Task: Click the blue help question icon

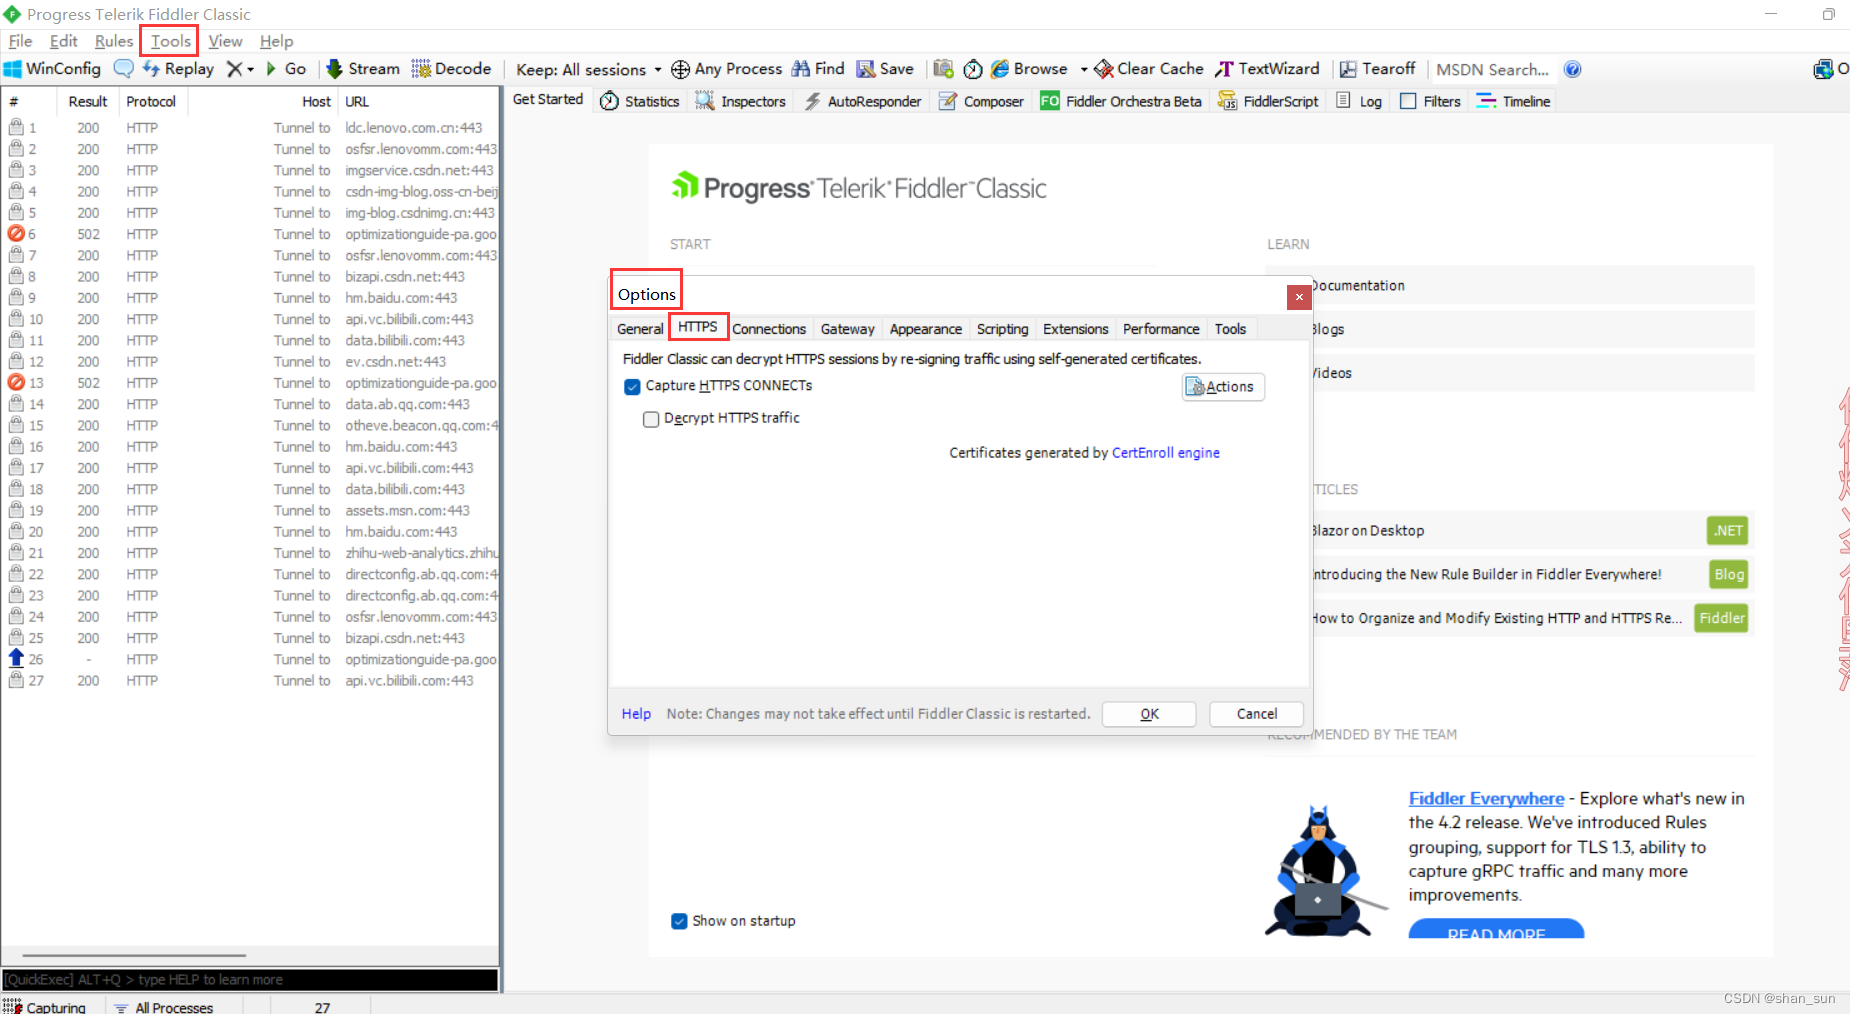Action: point(1572,69)
